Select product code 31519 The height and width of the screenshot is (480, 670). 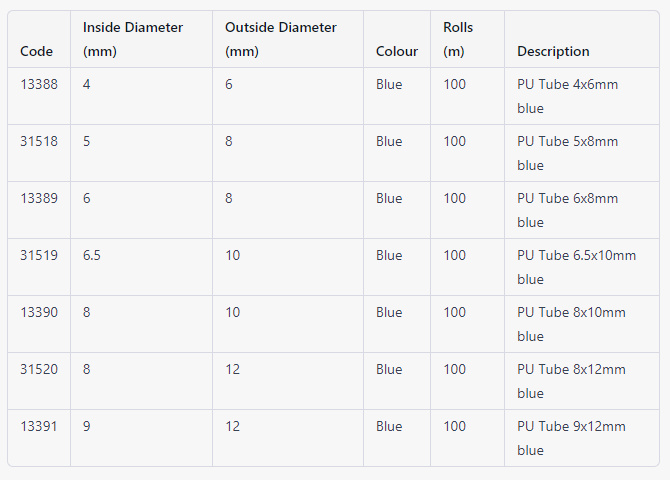click(39, 255)
